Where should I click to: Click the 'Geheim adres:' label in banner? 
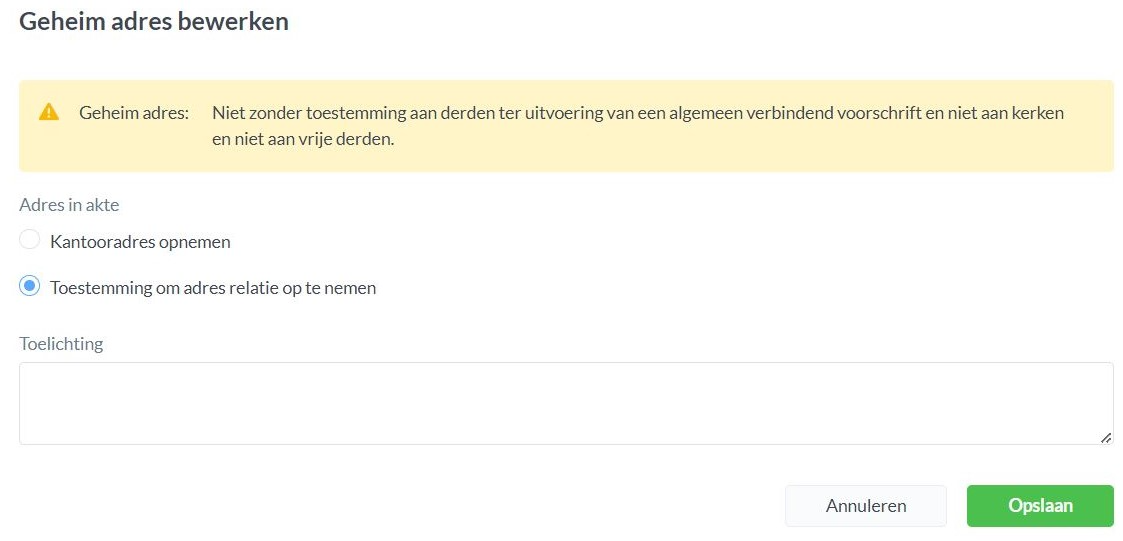[x=134, y=113]
